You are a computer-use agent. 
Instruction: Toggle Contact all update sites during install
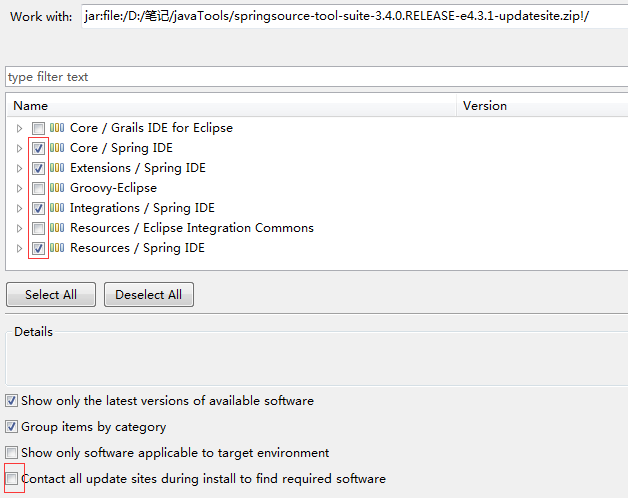click(12, 478)
